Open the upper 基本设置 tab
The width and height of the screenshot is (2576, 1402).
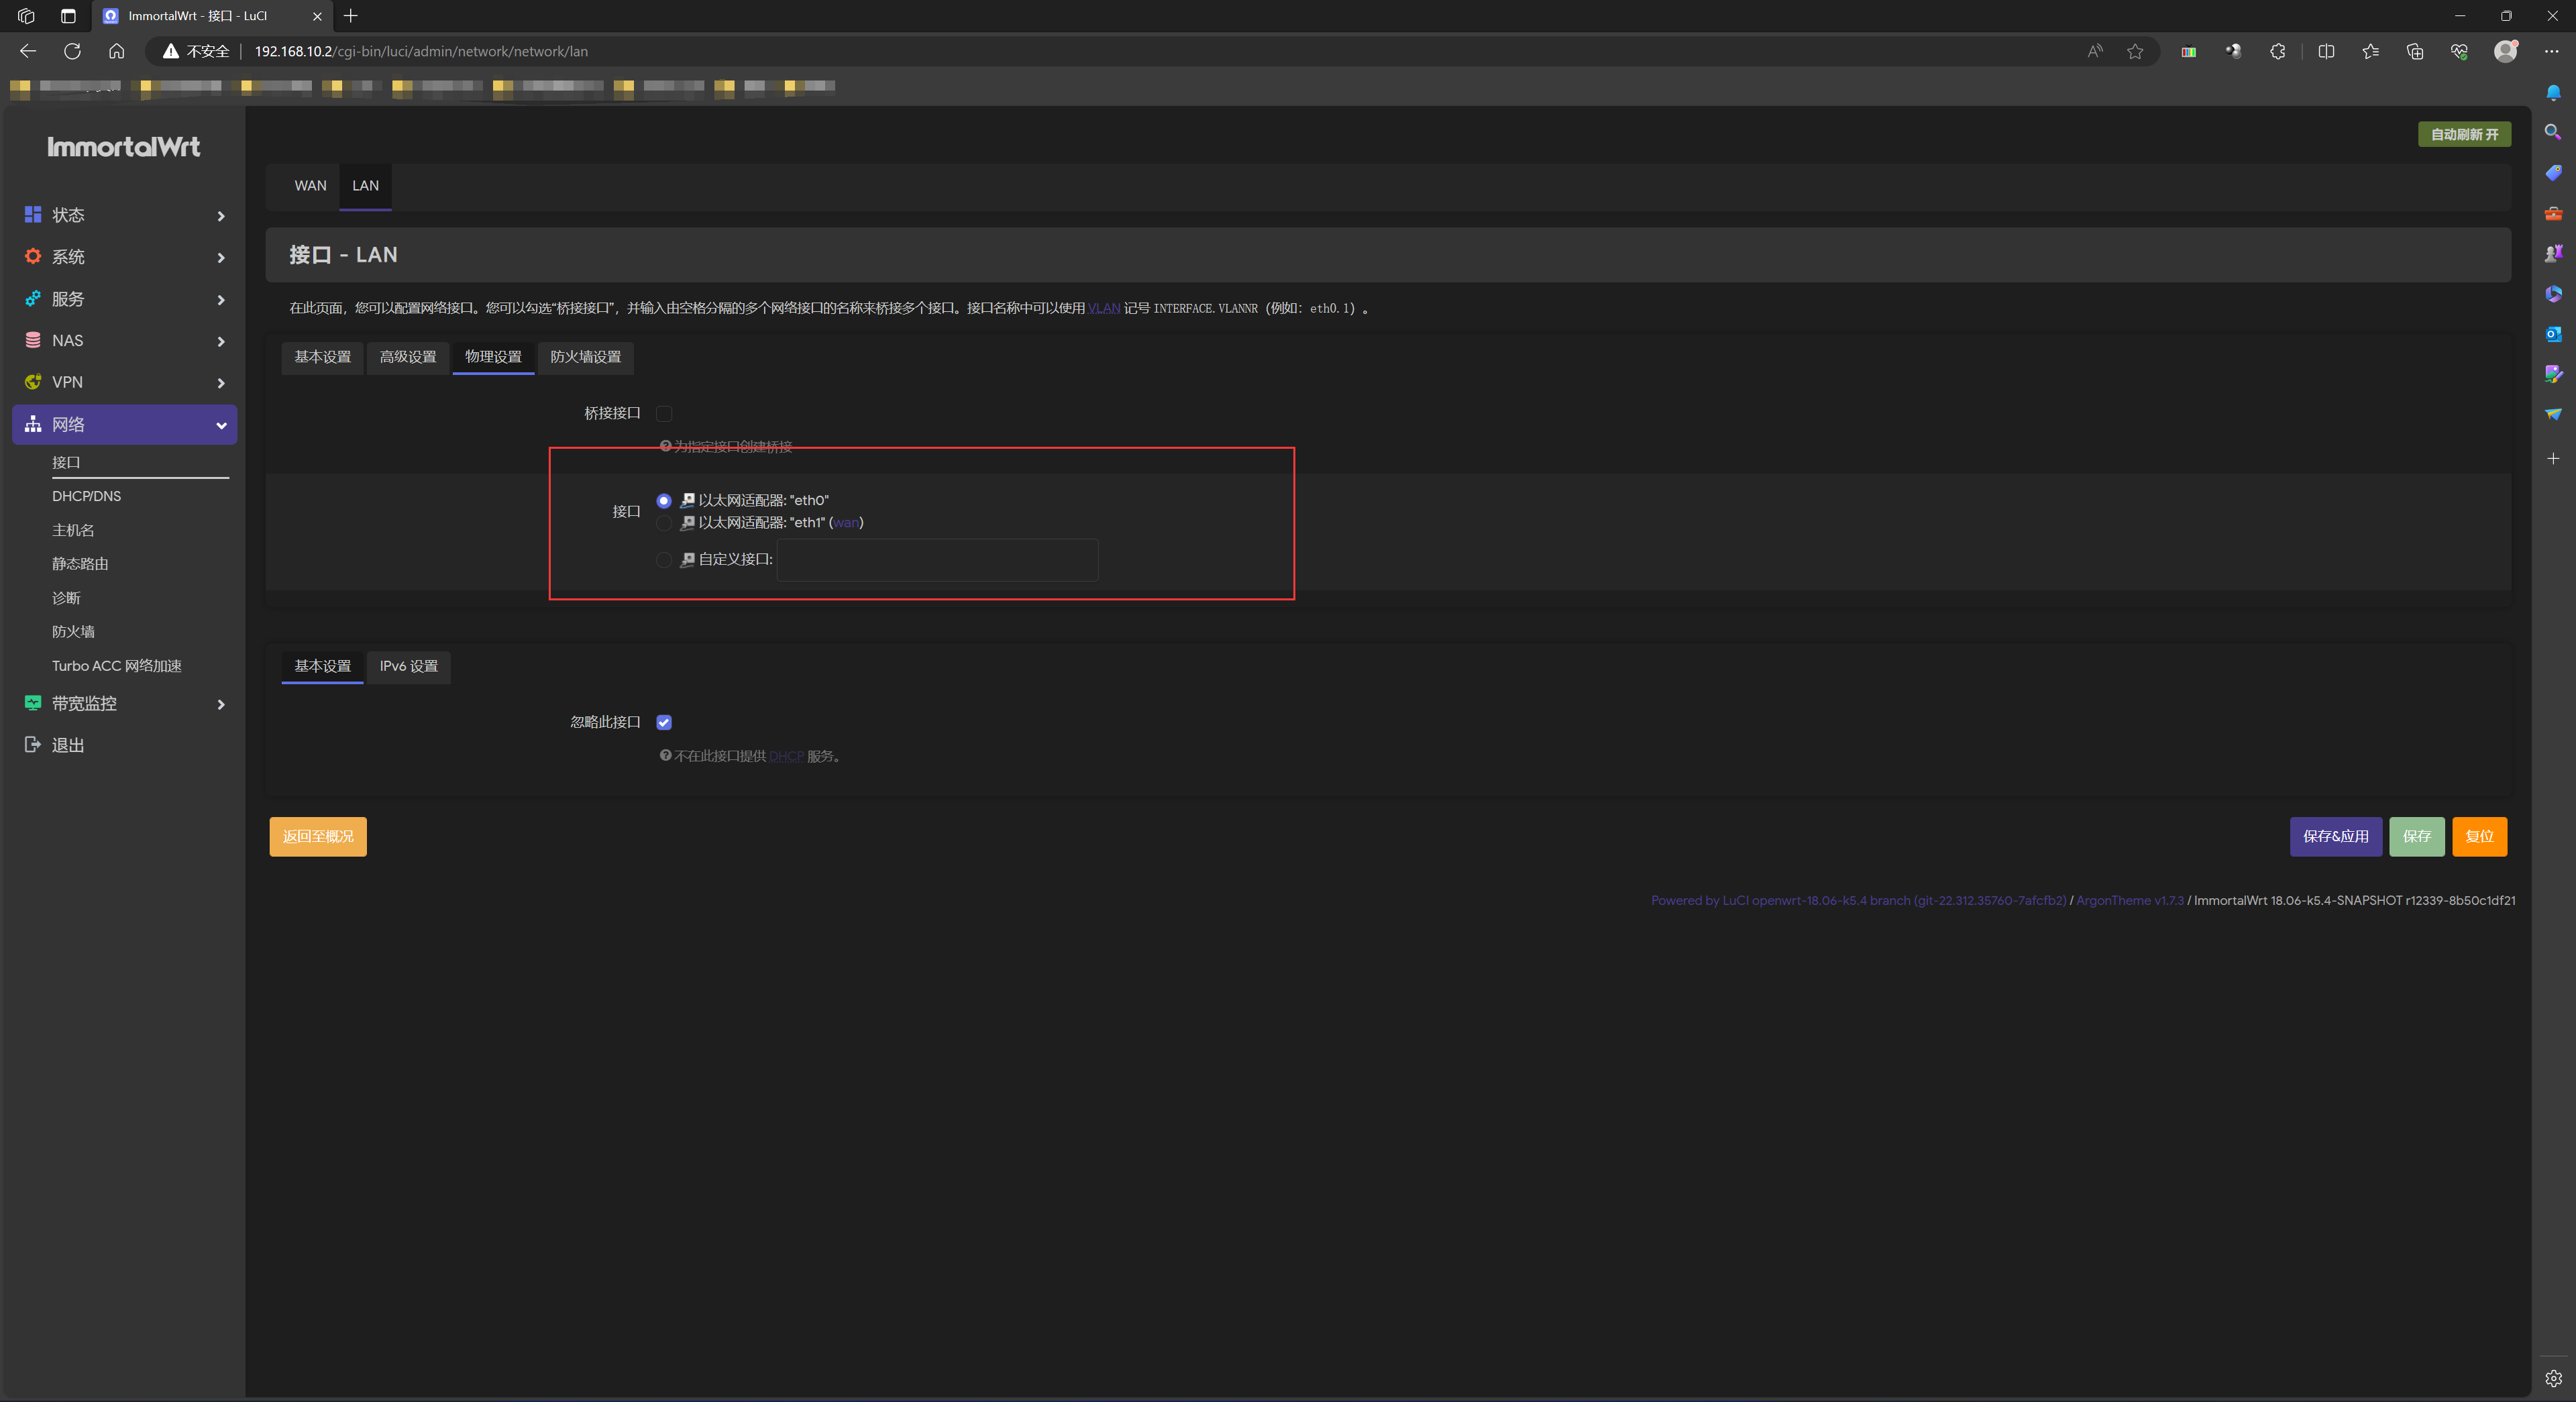click(322, 357)
